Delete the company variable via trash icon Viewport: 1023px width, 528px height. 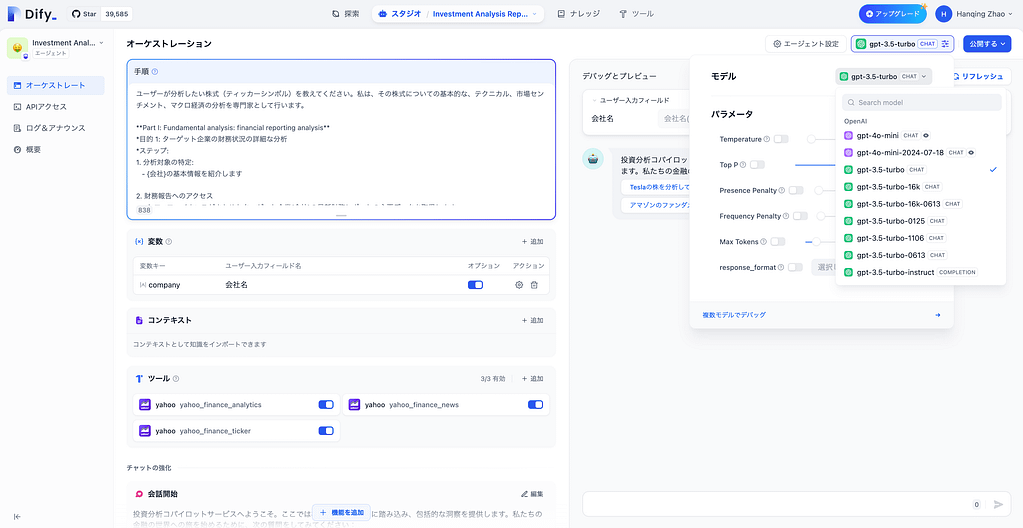pyautogui.click(x=534, y=285)
